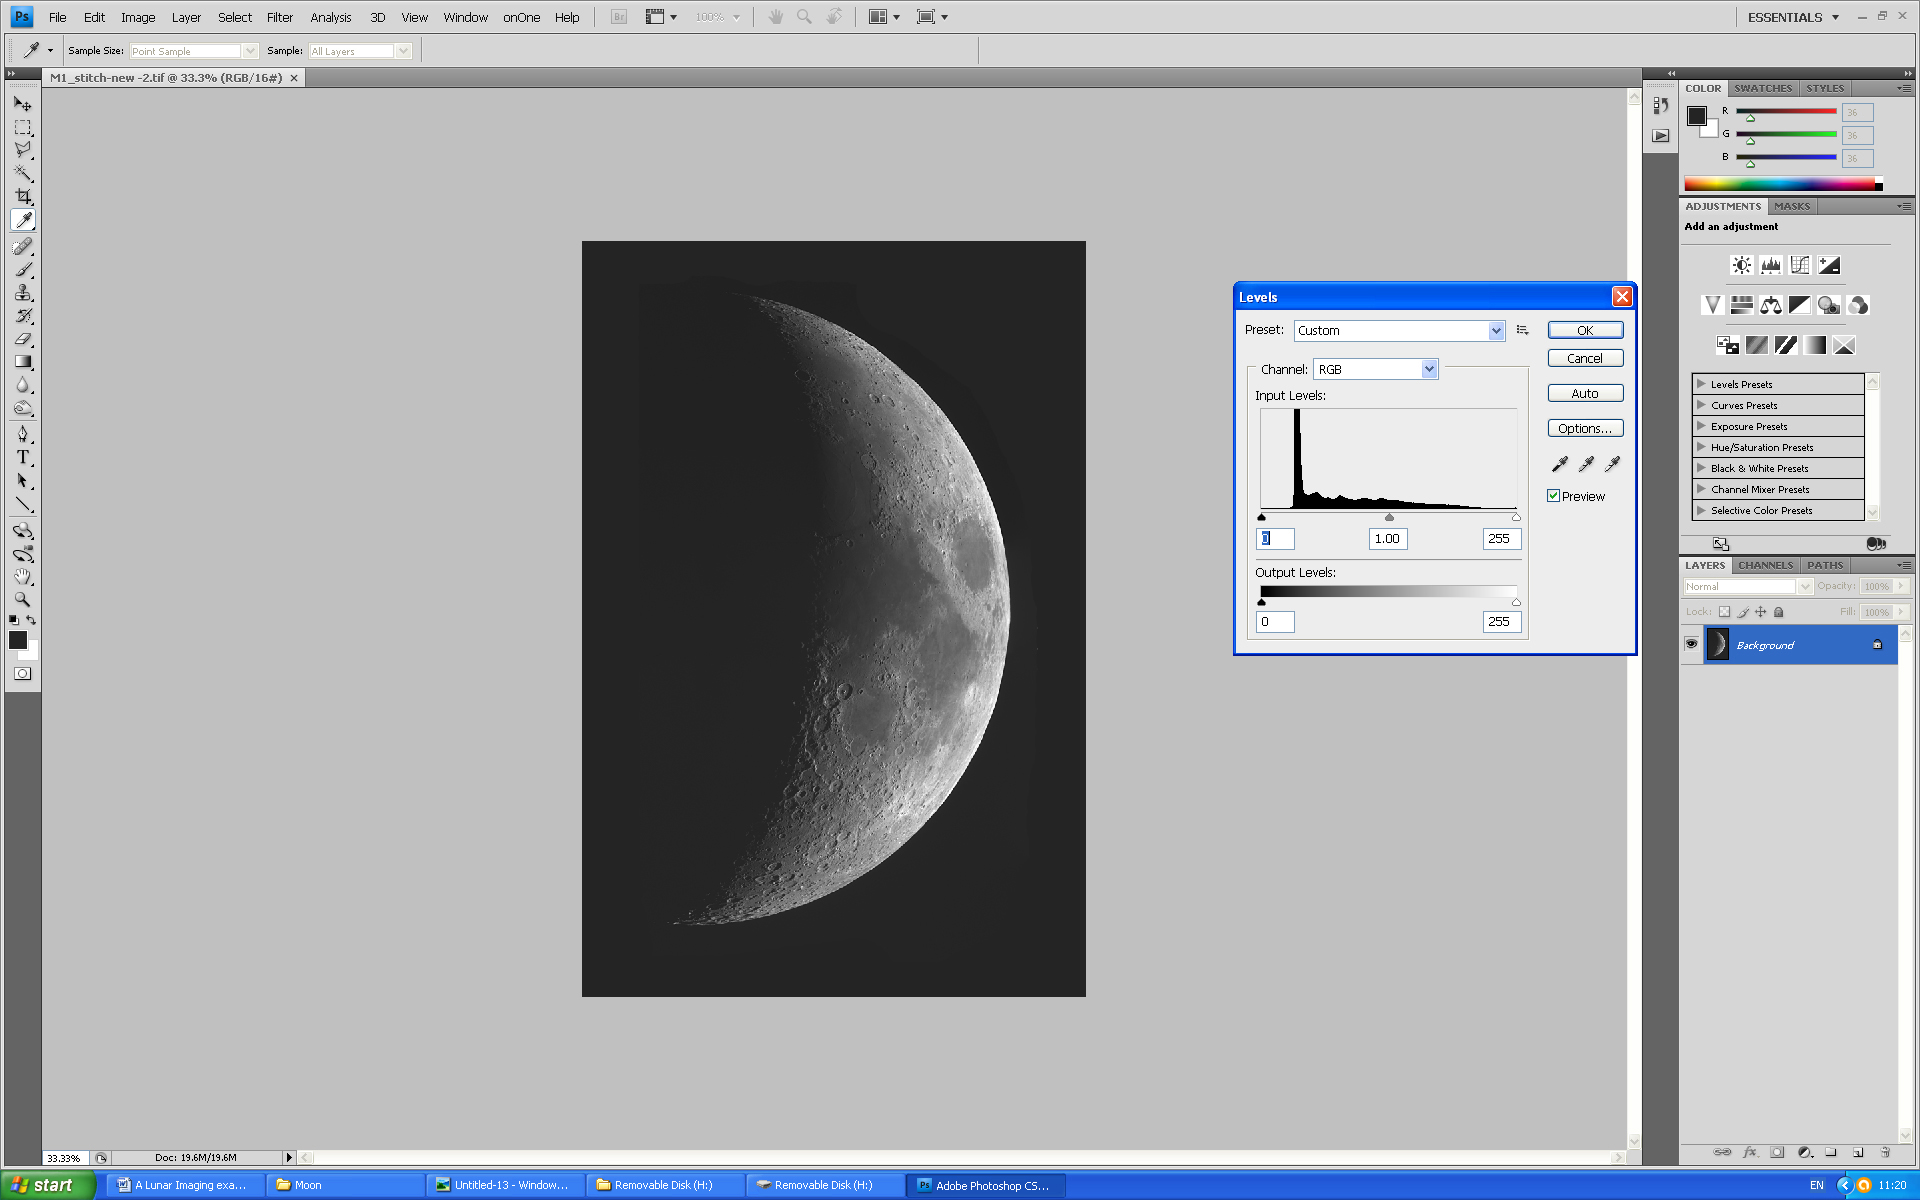The image size is (1920, 1200).
Task: Click the Brightness/Contrast adjustment icon
Action: click(x=1741, y=265)
